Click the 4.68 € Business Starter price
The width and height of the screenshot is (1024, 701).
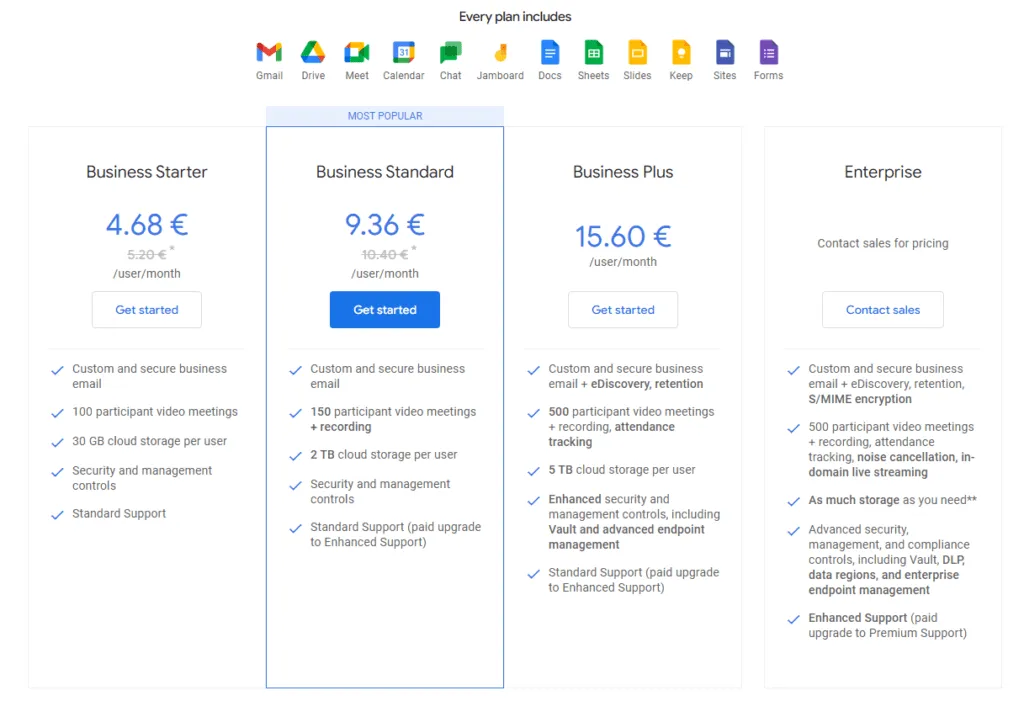147,224
